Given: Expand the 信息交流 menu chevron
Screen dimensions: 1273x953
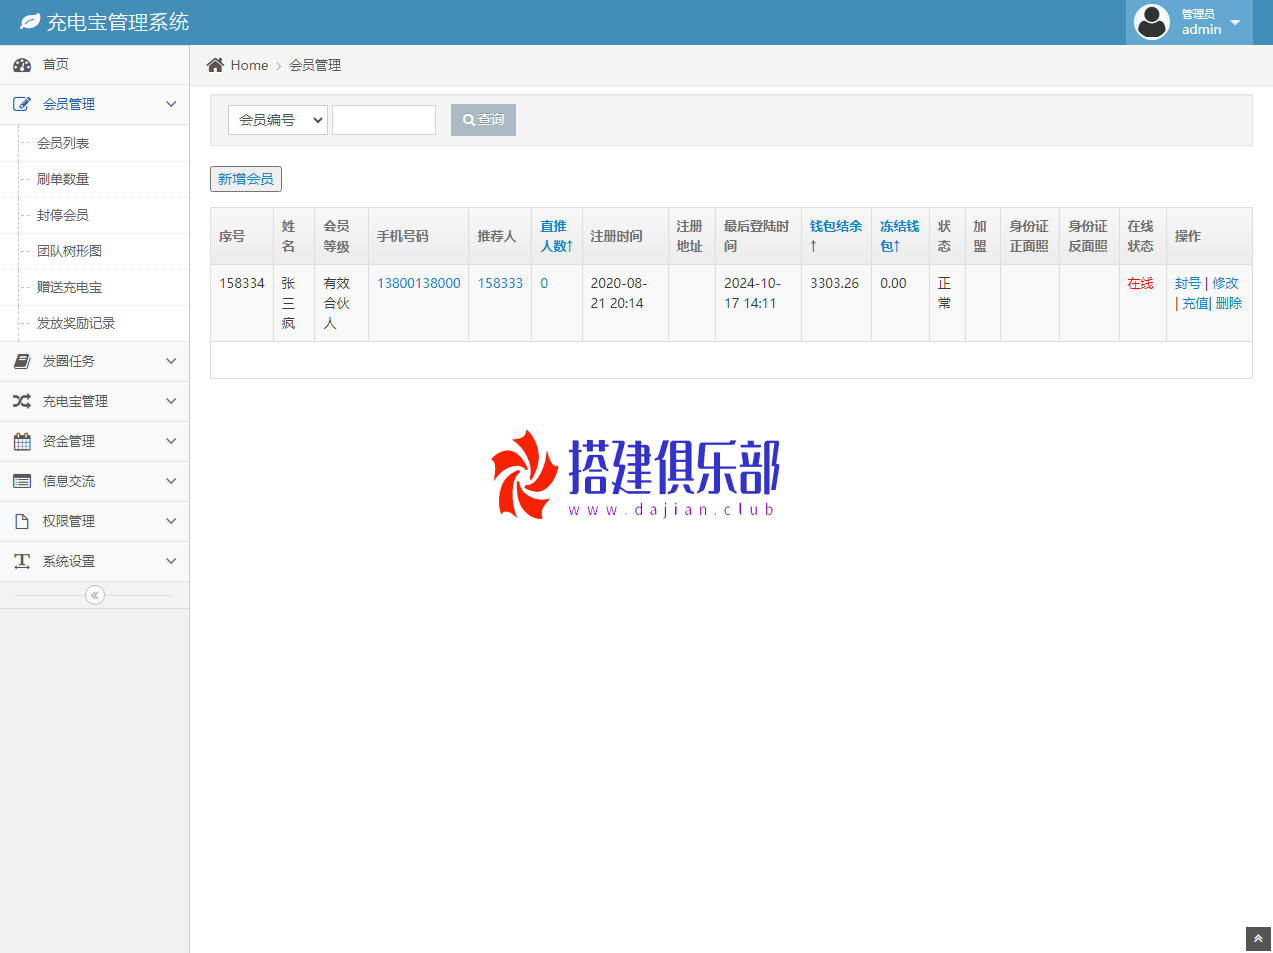Looking at the screenshot, I should click(x=171, y=481).
